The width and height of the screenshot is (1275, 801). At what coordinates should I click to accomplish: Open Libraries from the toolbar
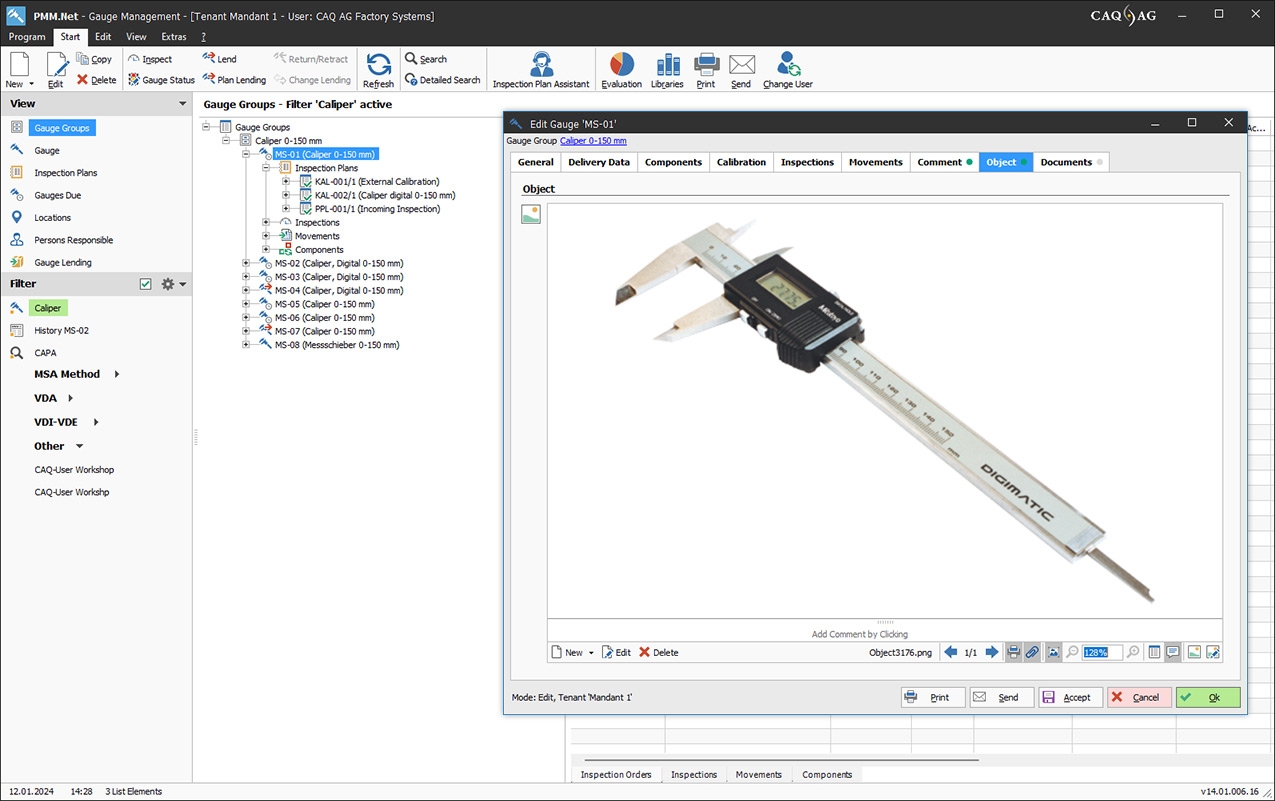tap(667, 69)
